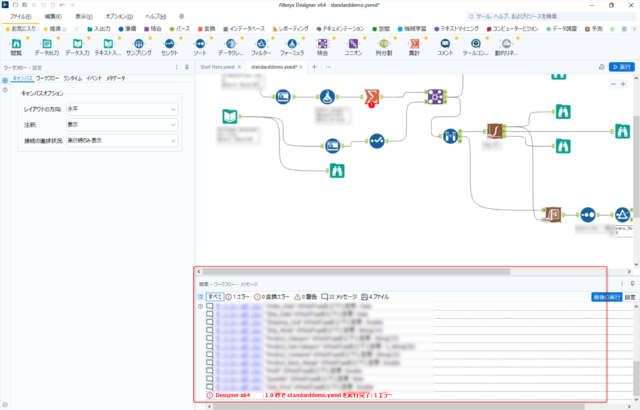The height and width of the screenshot is (410, 640).
Task: Open the レイアウトの方向 dropdown
Action: (x=122, y=109)
